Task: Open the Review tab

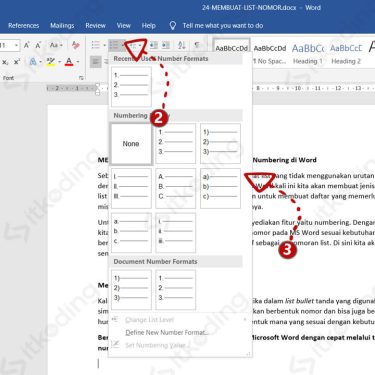Action: click(95, 26)
